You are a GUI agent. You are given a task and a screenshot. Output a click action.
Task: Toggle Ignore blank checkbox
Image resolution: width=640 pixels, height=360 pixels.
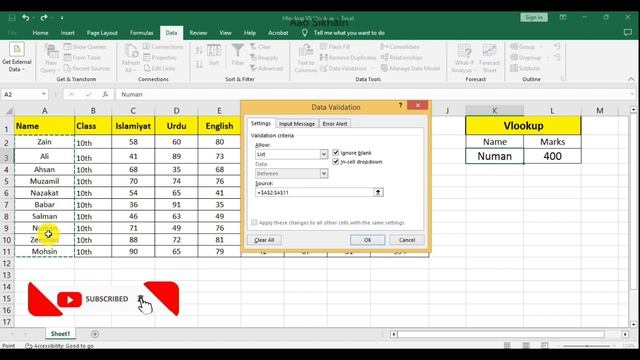(x=336, y=153)
